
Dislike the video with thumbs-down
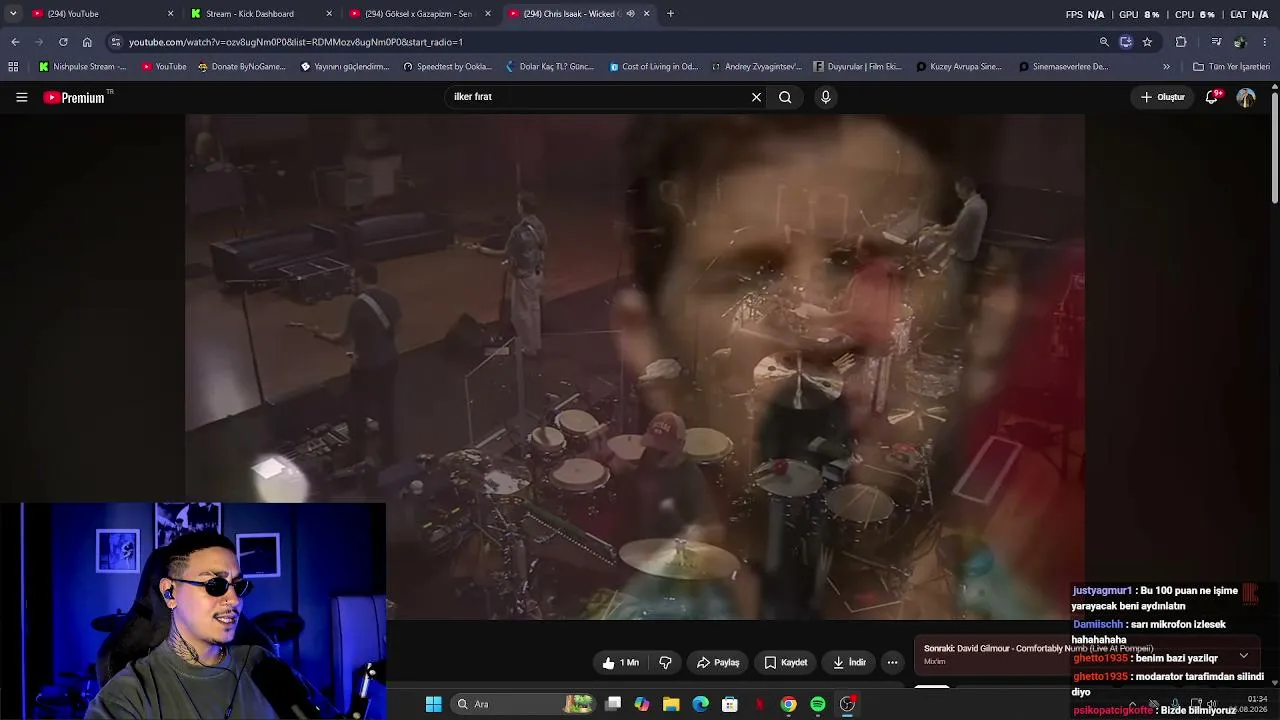(665, 662)
